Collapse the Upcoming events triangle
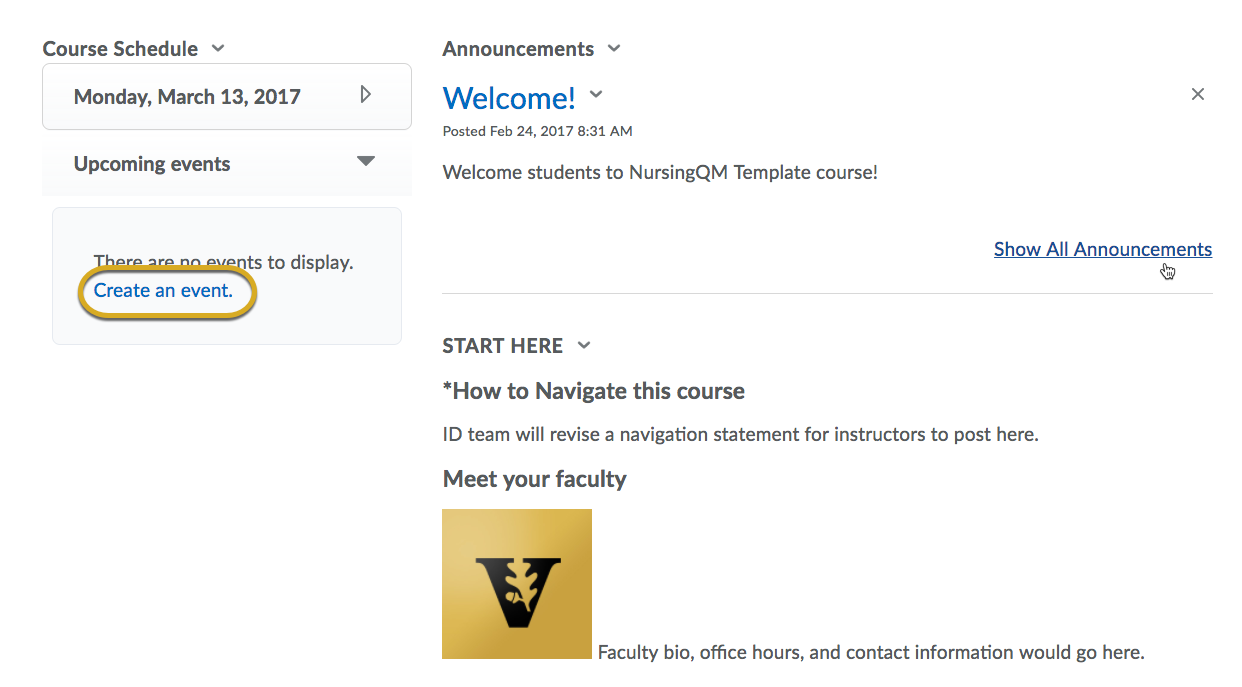1242x687 pixels. point(366,162)
